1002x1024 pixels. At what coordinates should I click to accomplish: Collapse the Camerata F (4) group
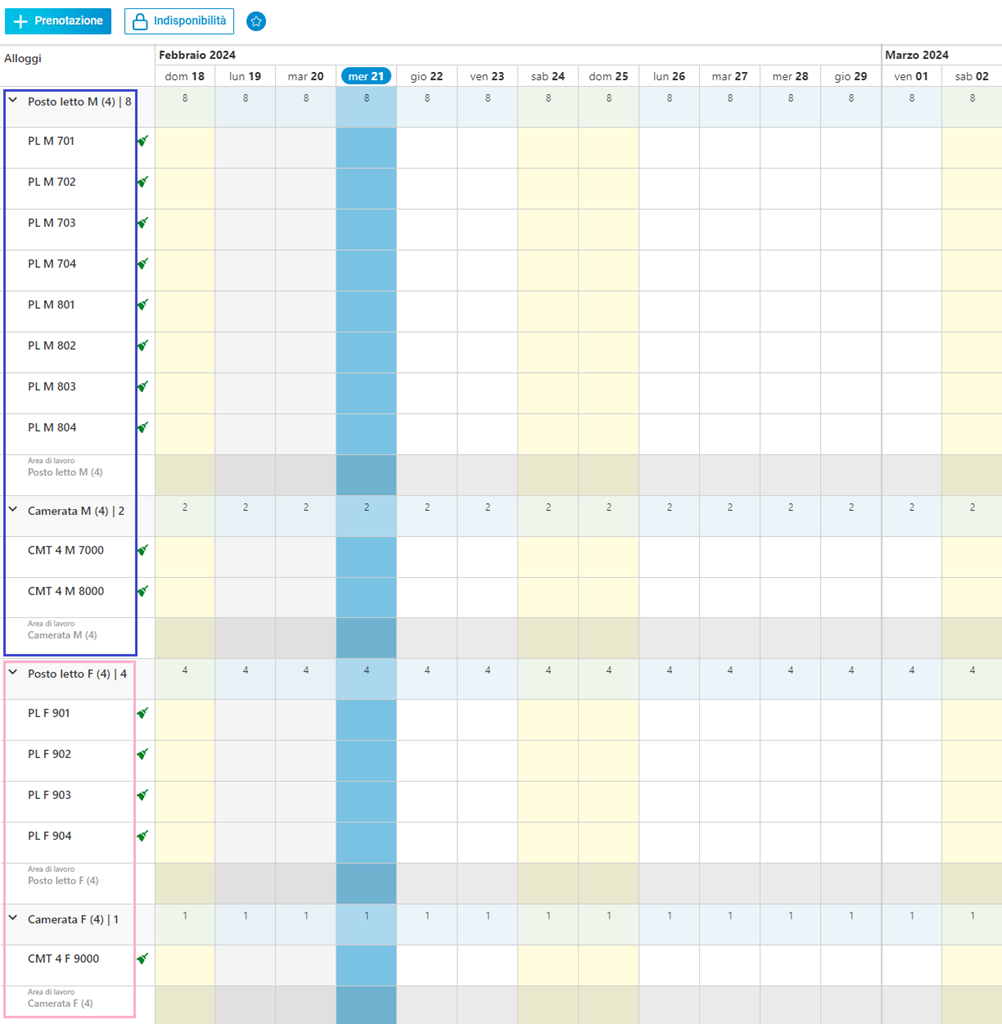tap(13, 918)
